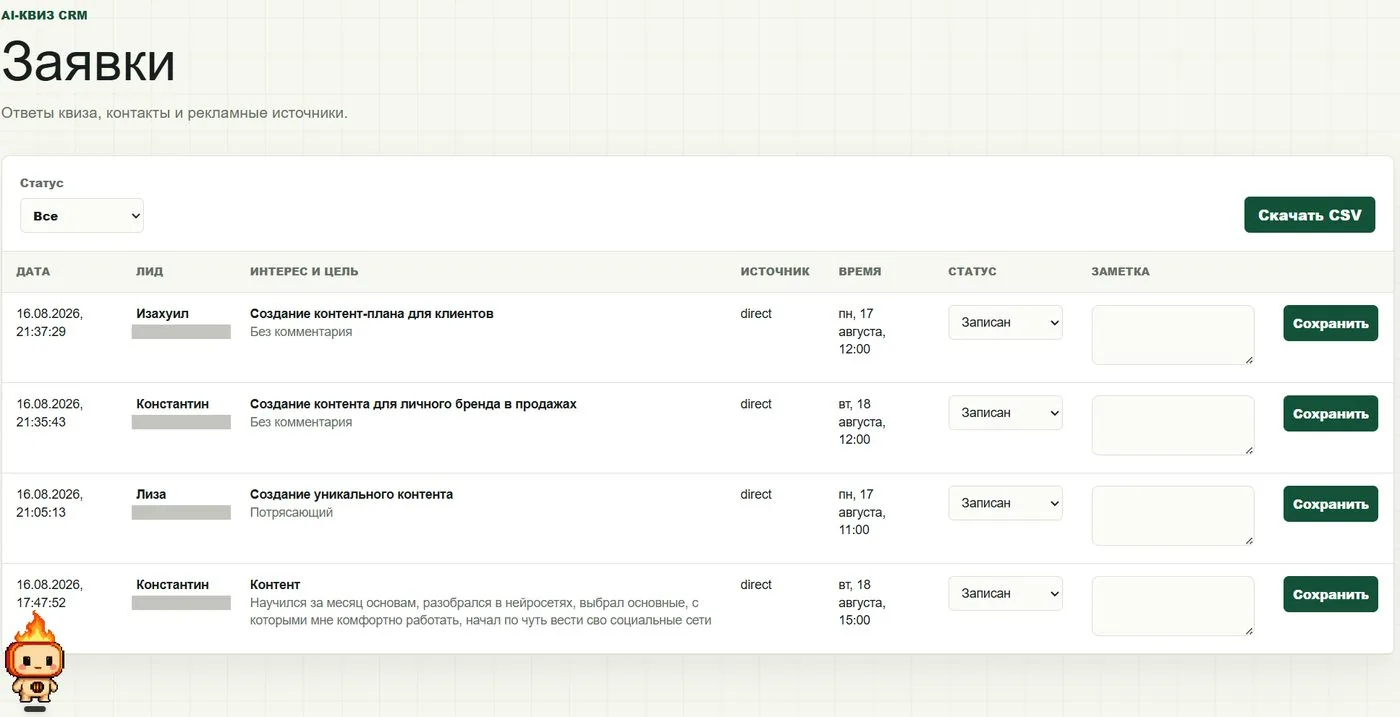This screenshot has width=1400, height=717.
Task: Click the Заметка column header
Action: pos(1120,271)
